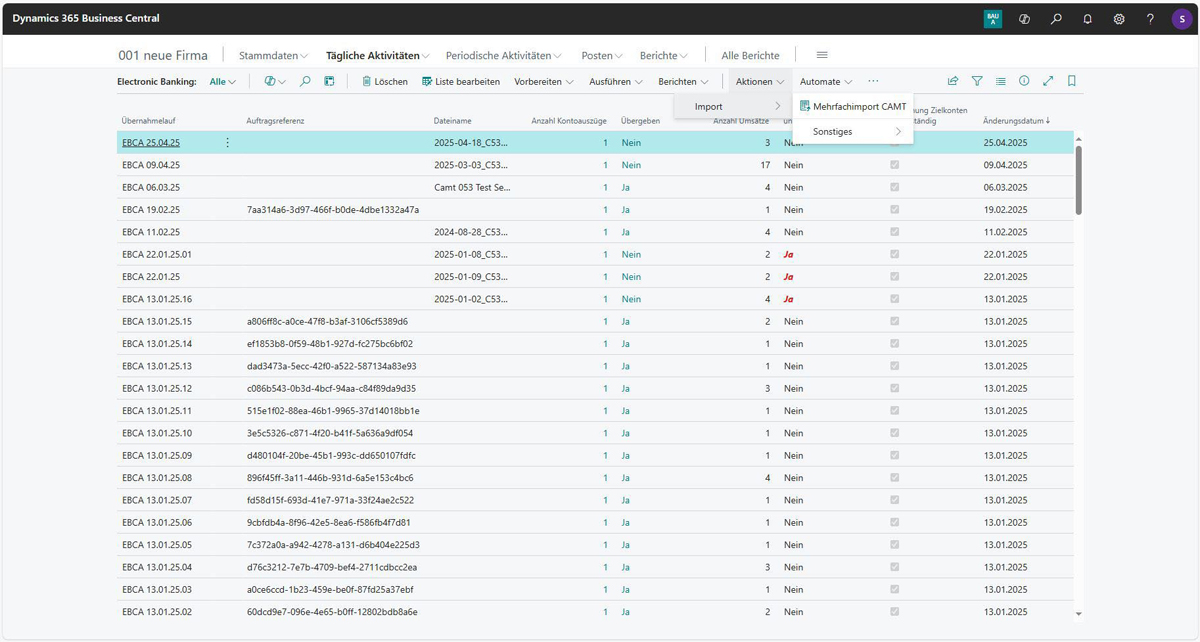The width and height of the screenshot is (1200, 642).
Task: Click the Löschen button
Action: pos(384,82)
